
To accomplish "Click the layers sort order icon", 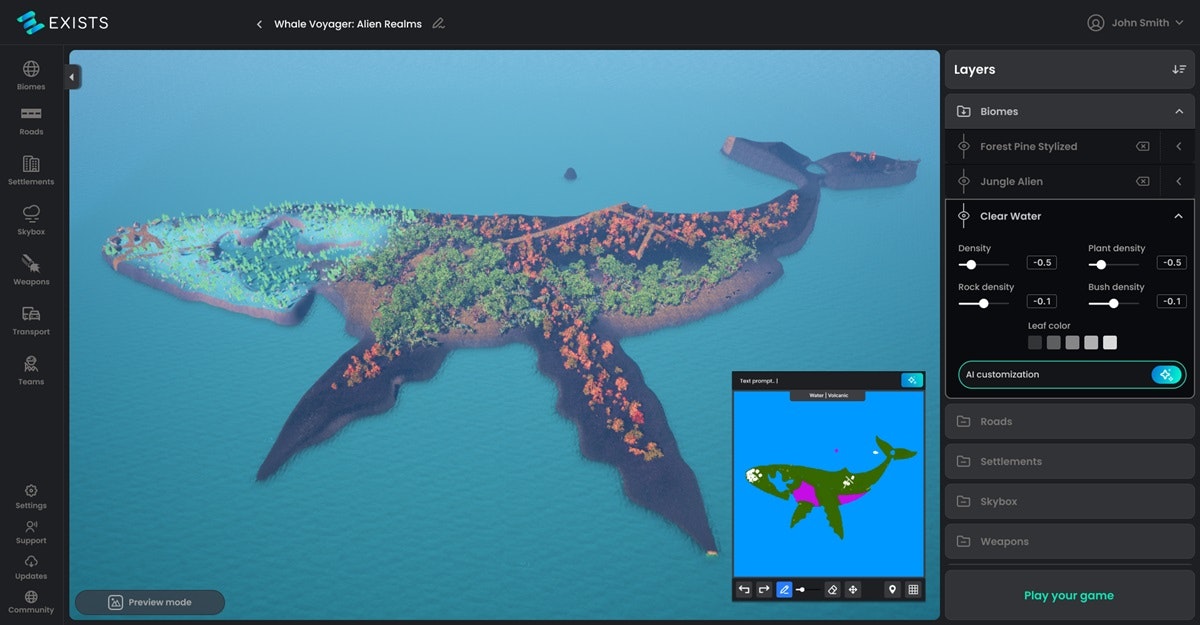I will click(x=1179, y=70).
